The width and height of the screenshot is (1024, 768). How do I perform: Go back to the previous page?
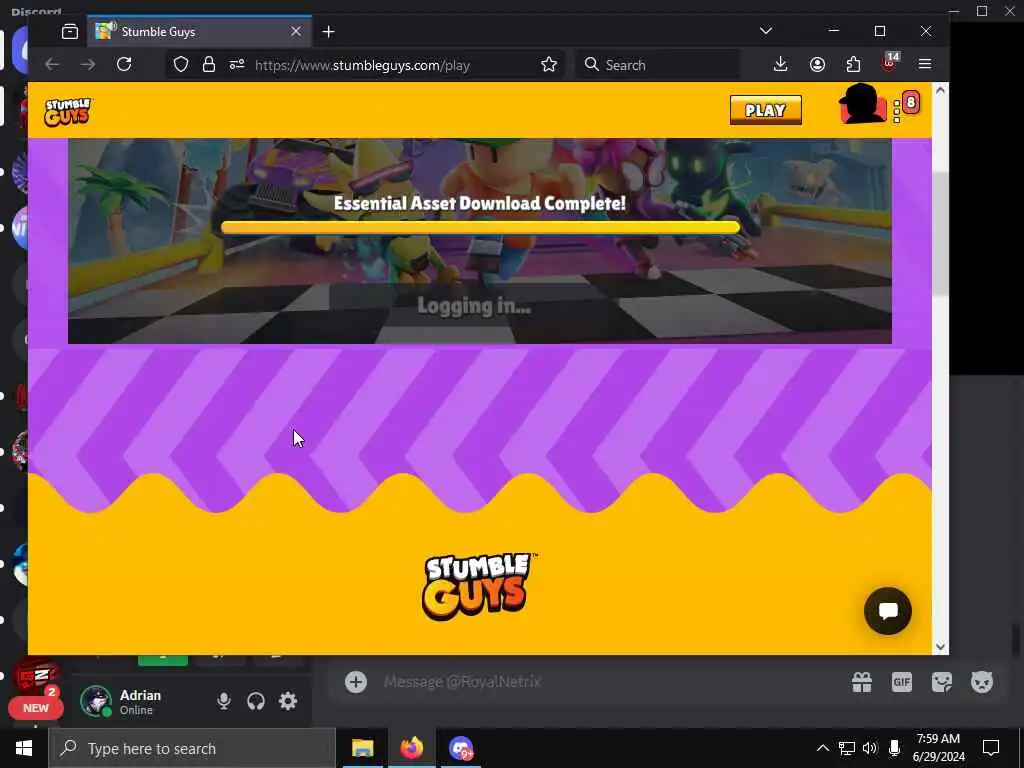pyautogui.click(x=52, y=65)
